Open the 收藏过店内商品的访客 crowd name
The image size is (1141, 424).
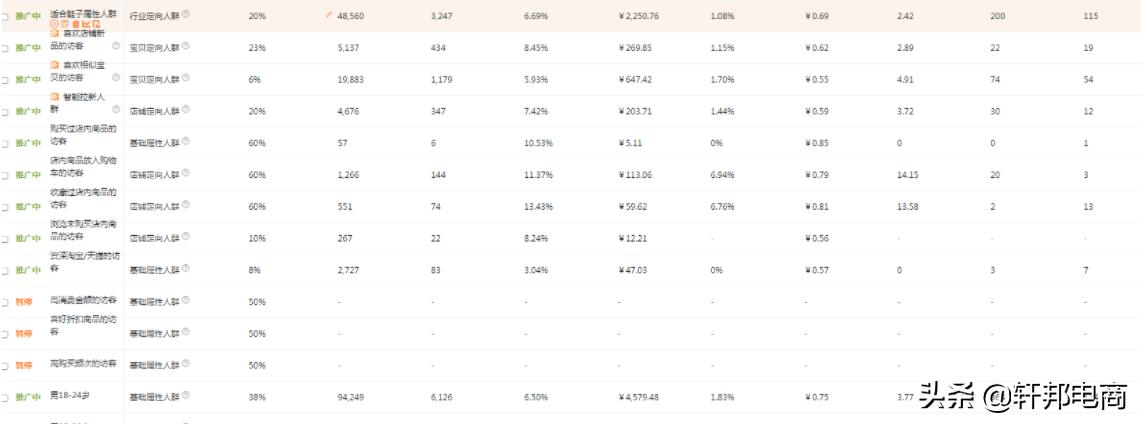coord(83,197)
